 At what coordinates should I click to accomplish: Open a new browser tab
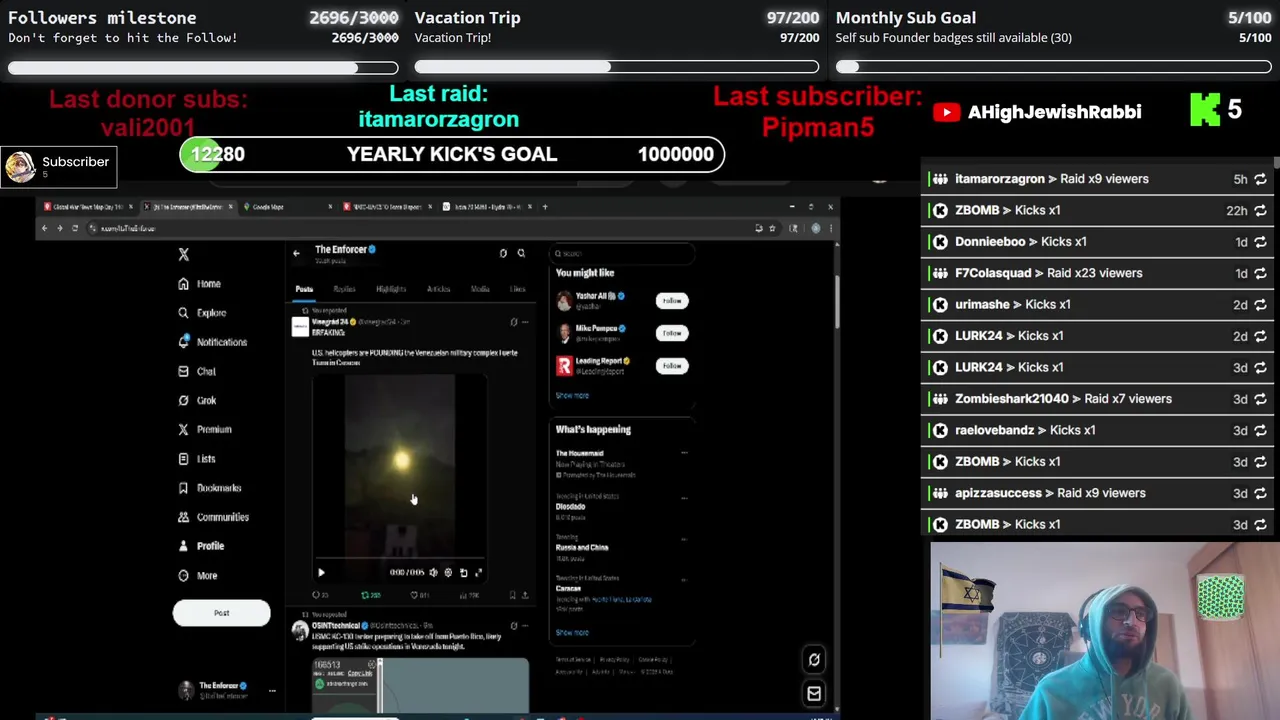point(545,207)
